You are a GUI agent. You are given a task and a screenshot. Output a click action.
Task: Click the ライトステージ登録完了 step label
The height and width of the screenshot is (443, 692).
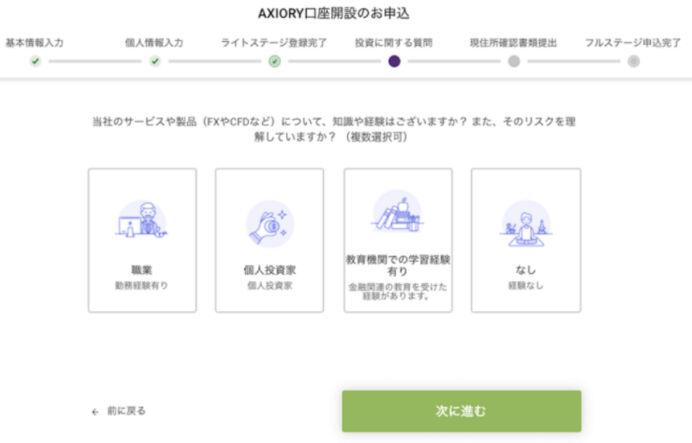tap(274, 43)
